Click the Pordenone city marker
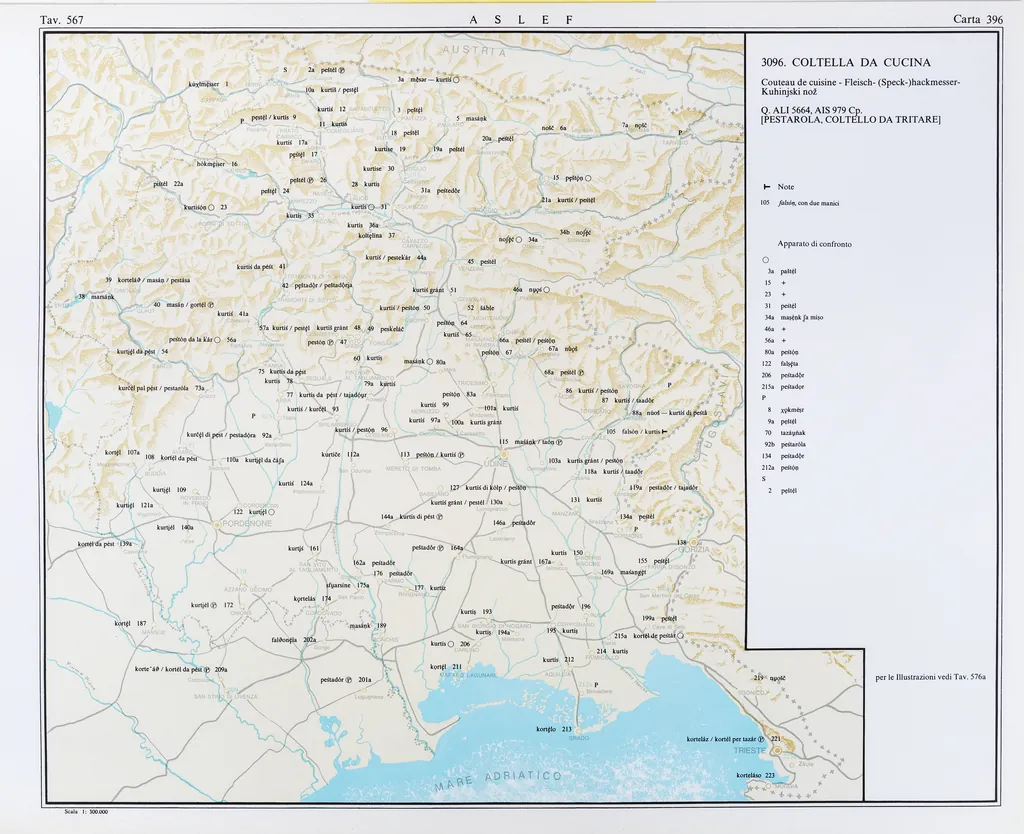Image resolution: width=1024 pixels, height=834 pixels. click(x=216, y=523)
